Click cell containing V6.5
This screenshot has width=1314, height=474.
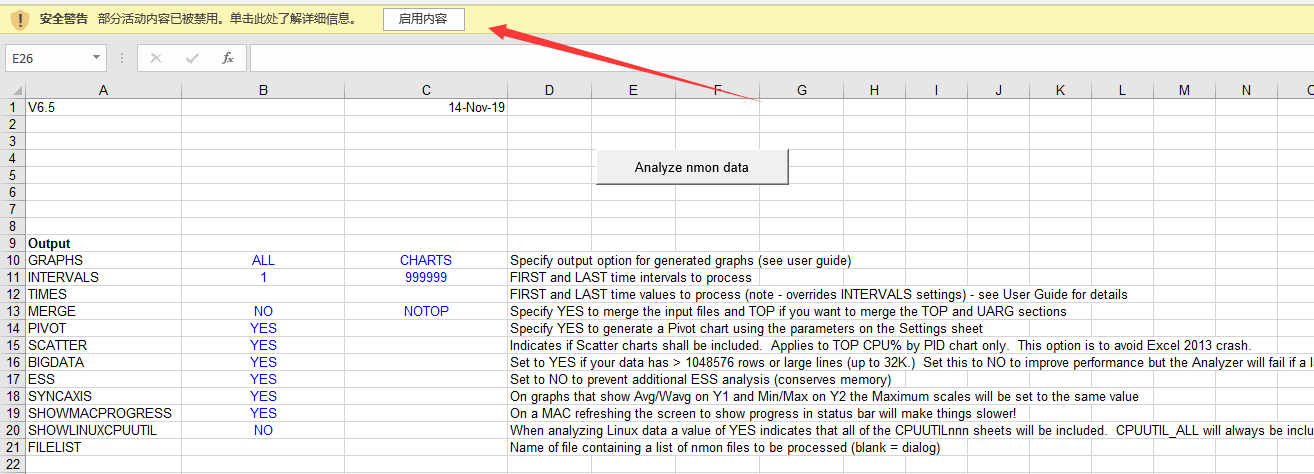[x=103, y=107]
